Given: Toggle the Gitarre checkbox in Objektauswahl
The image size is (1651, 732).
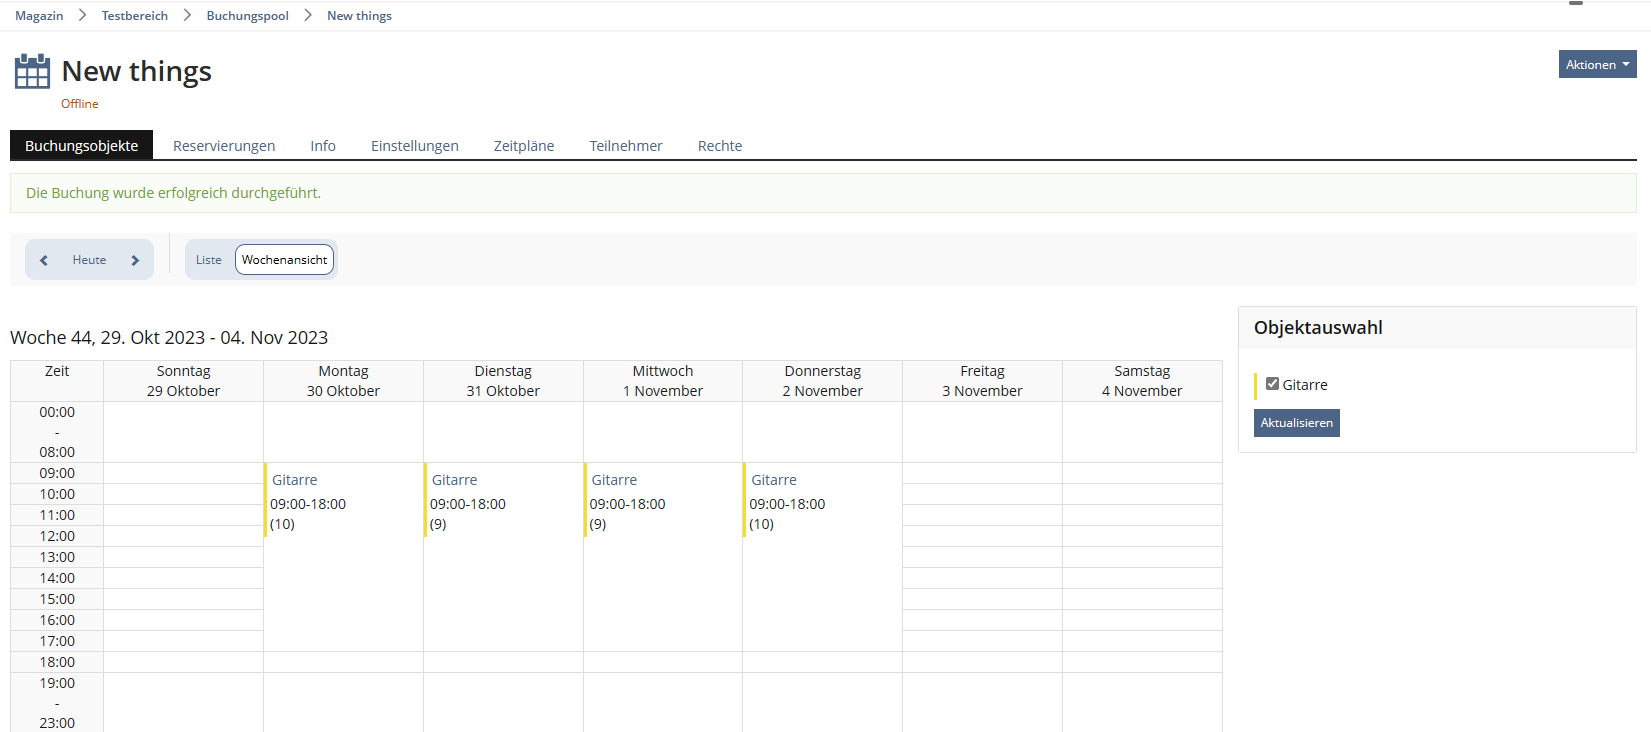Looking at the screenshot, I should click(x=1272, y=384).
